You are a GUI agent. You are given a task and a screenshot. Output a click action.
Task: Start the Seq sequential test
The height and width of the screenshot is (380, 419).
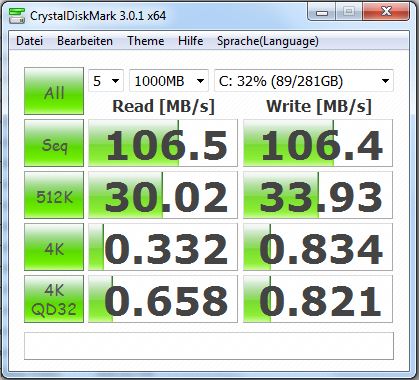coord(54,143)
